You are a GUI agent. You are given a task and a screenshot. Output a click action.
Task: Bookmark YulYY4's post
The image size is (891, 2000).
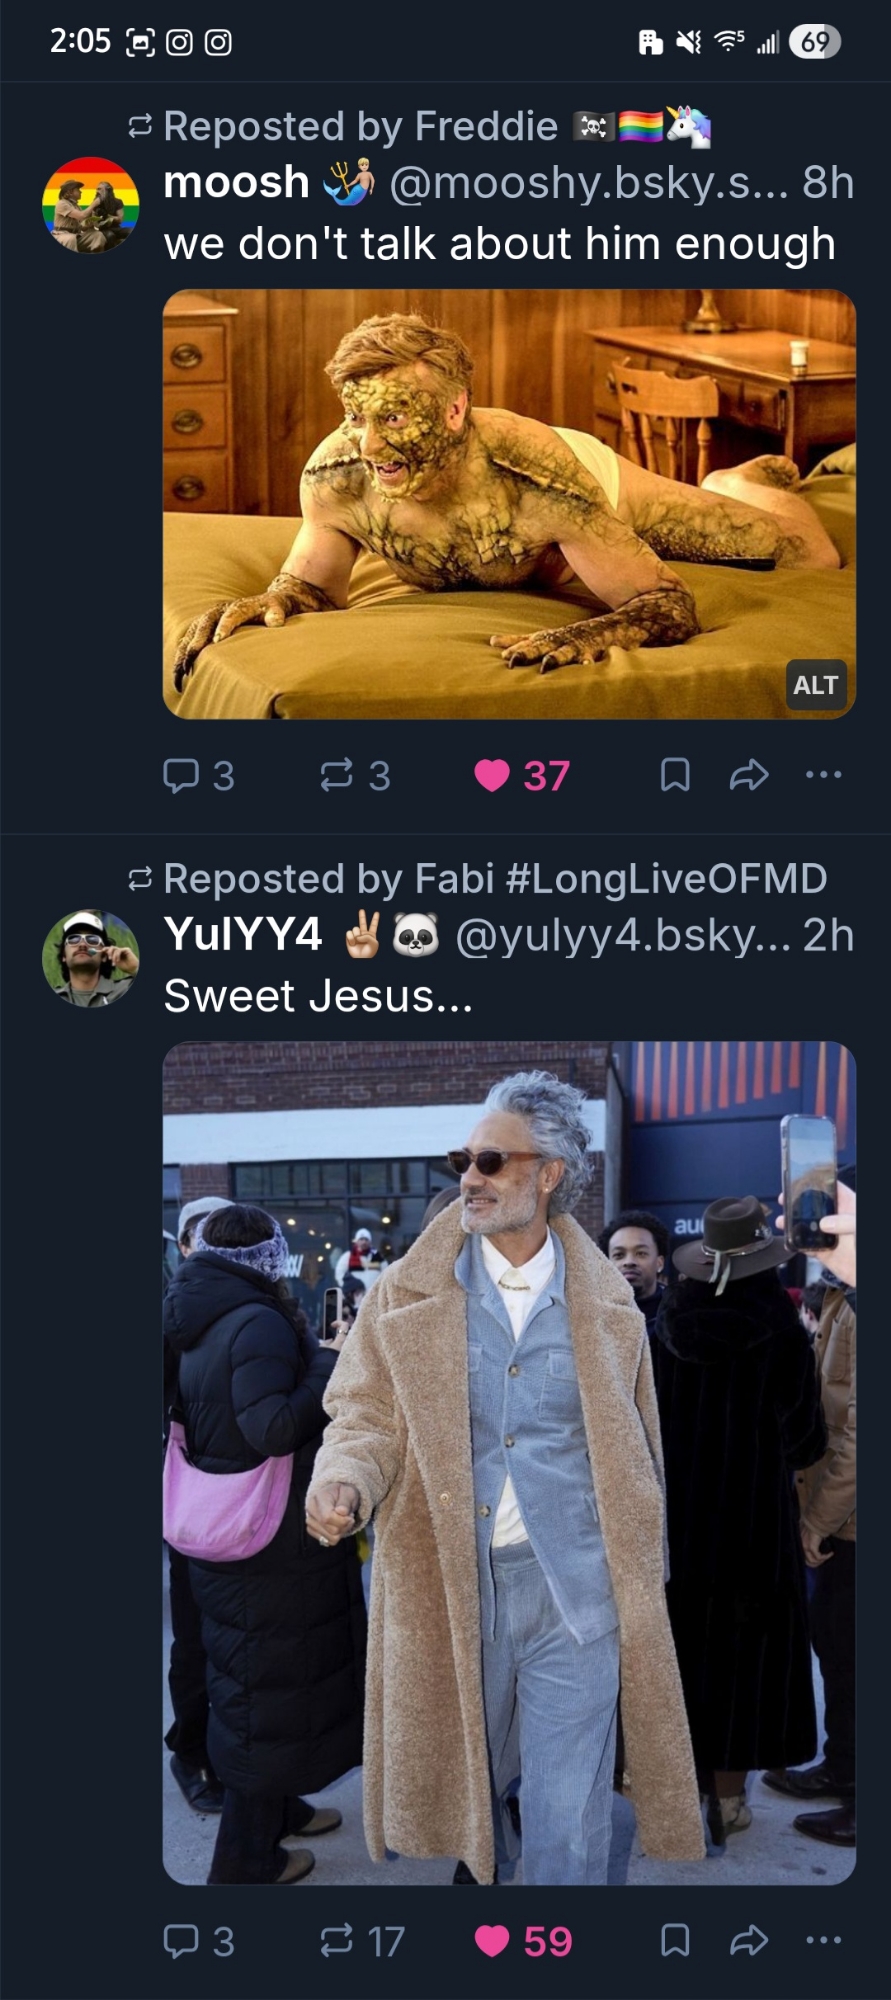675,1941
